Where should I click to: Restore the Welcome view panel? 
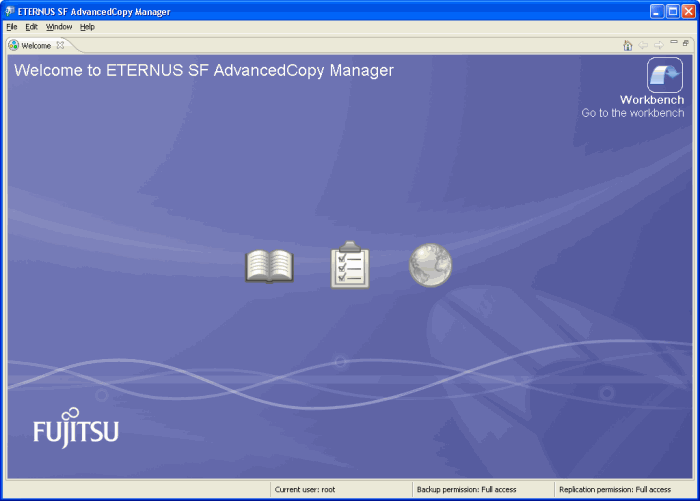[x=686, y=43]
